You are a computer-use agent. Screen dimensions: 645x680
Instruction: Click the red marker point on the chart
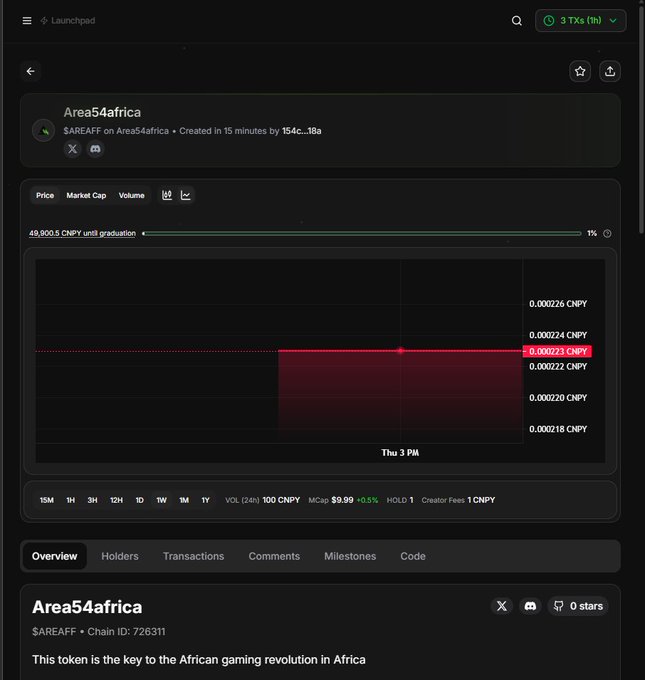(x=400, y=350)
